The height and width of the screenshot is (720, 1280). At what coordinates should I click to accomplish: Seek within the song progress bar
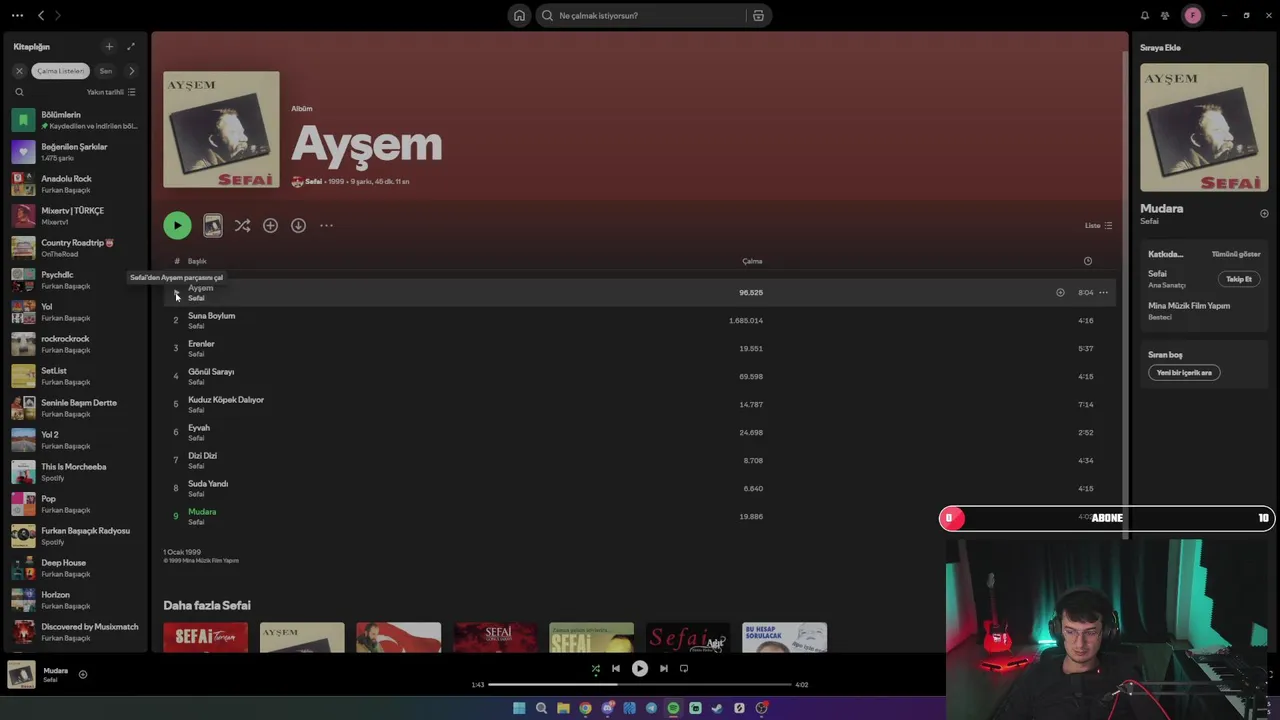coord(639,685)
